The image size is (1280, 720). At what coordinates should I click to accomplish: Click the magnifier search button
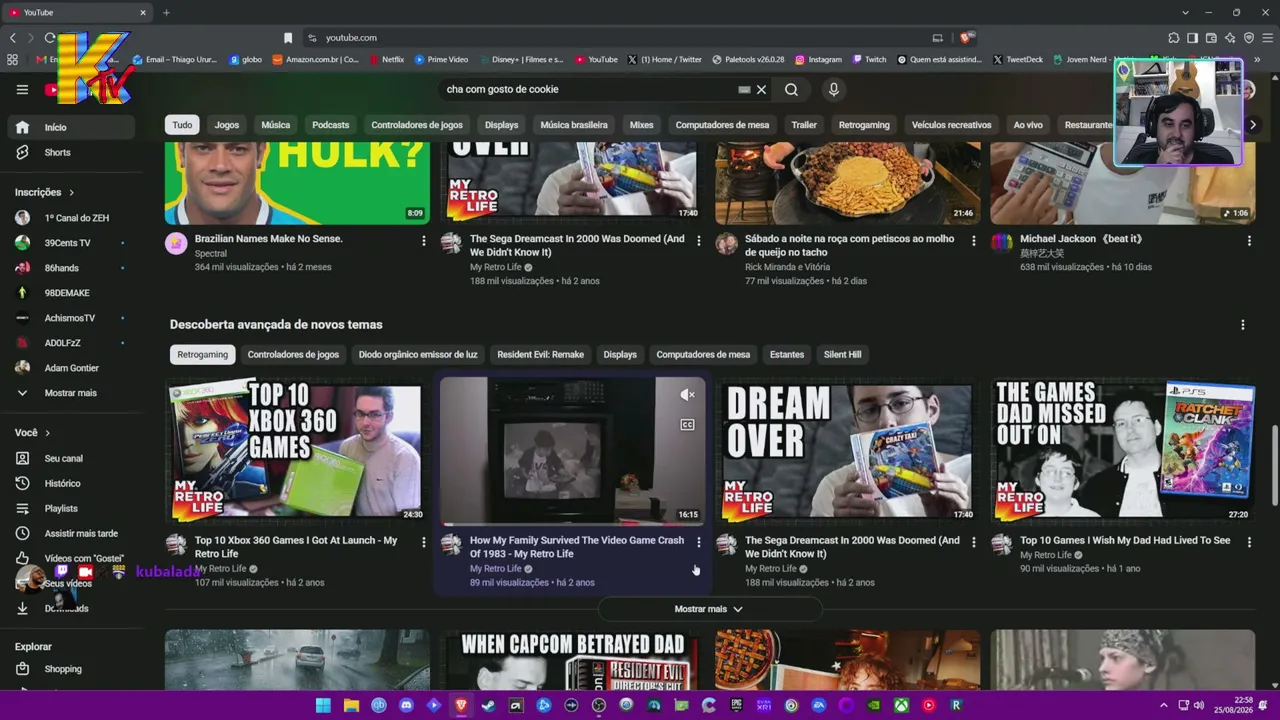pos(791,89)
